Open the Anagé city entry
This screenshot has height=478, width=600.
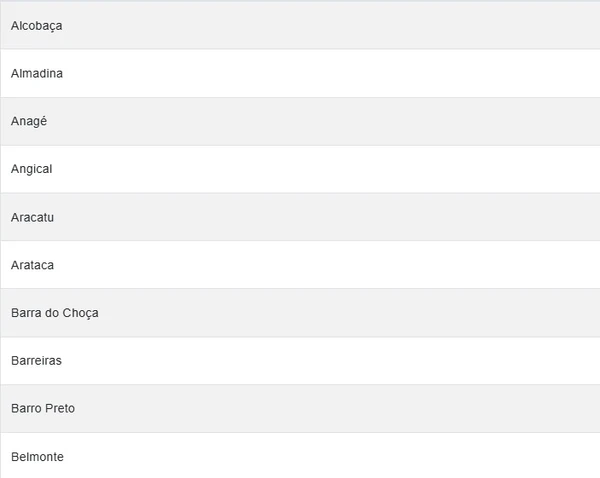29,121
